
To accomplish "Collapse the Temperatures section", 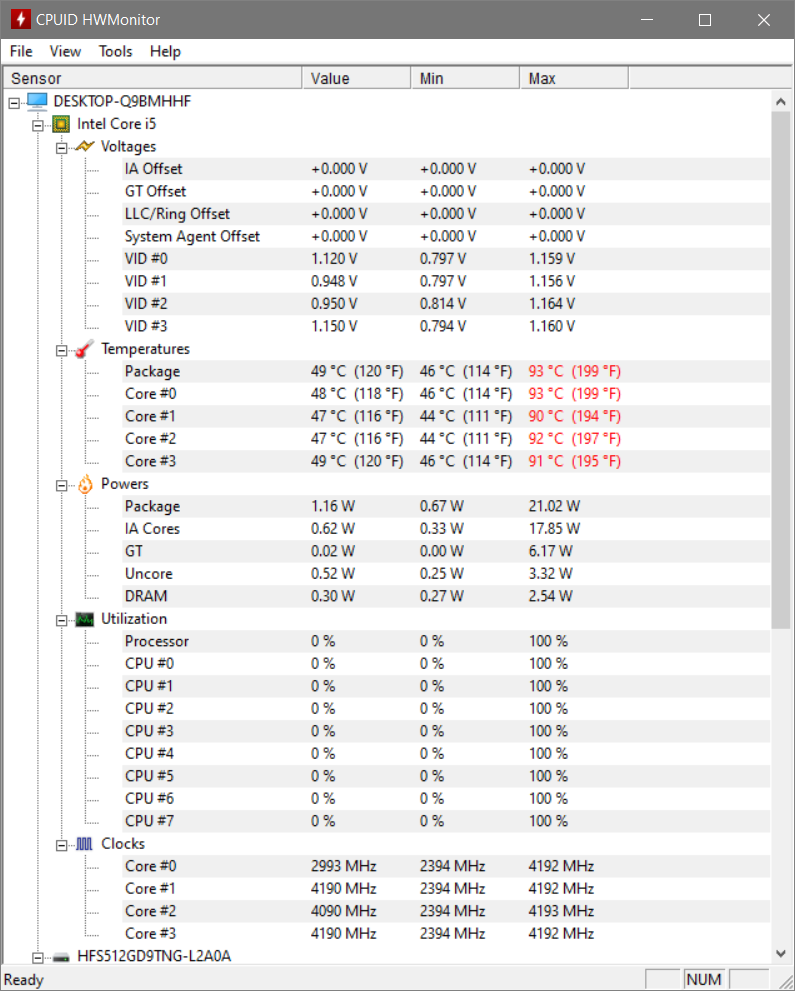I will point(61,349).
